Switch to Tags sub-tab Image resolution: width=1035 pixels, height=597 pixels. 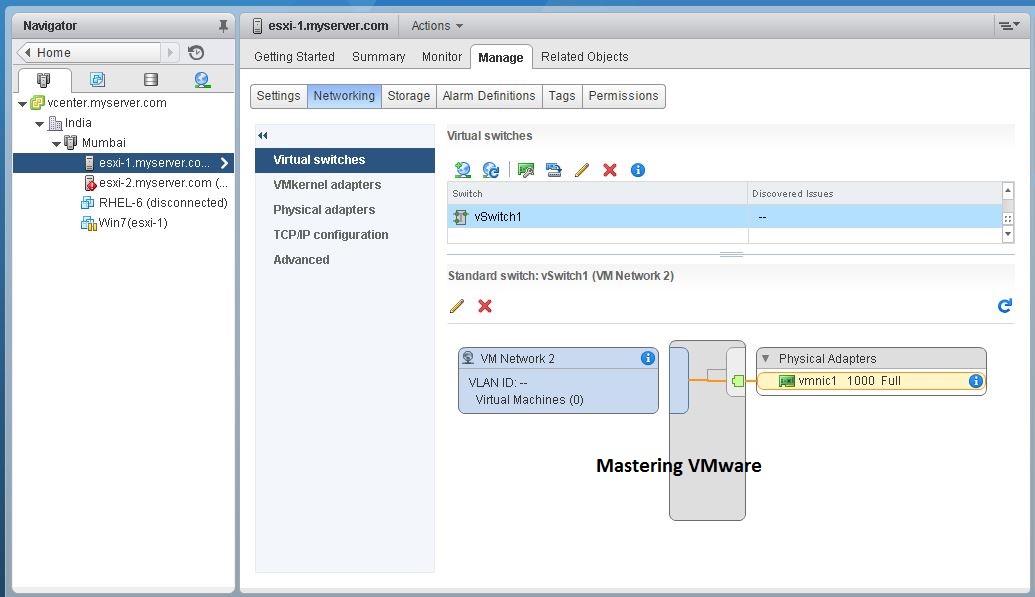pyautogui.click(x=562, y=96)
